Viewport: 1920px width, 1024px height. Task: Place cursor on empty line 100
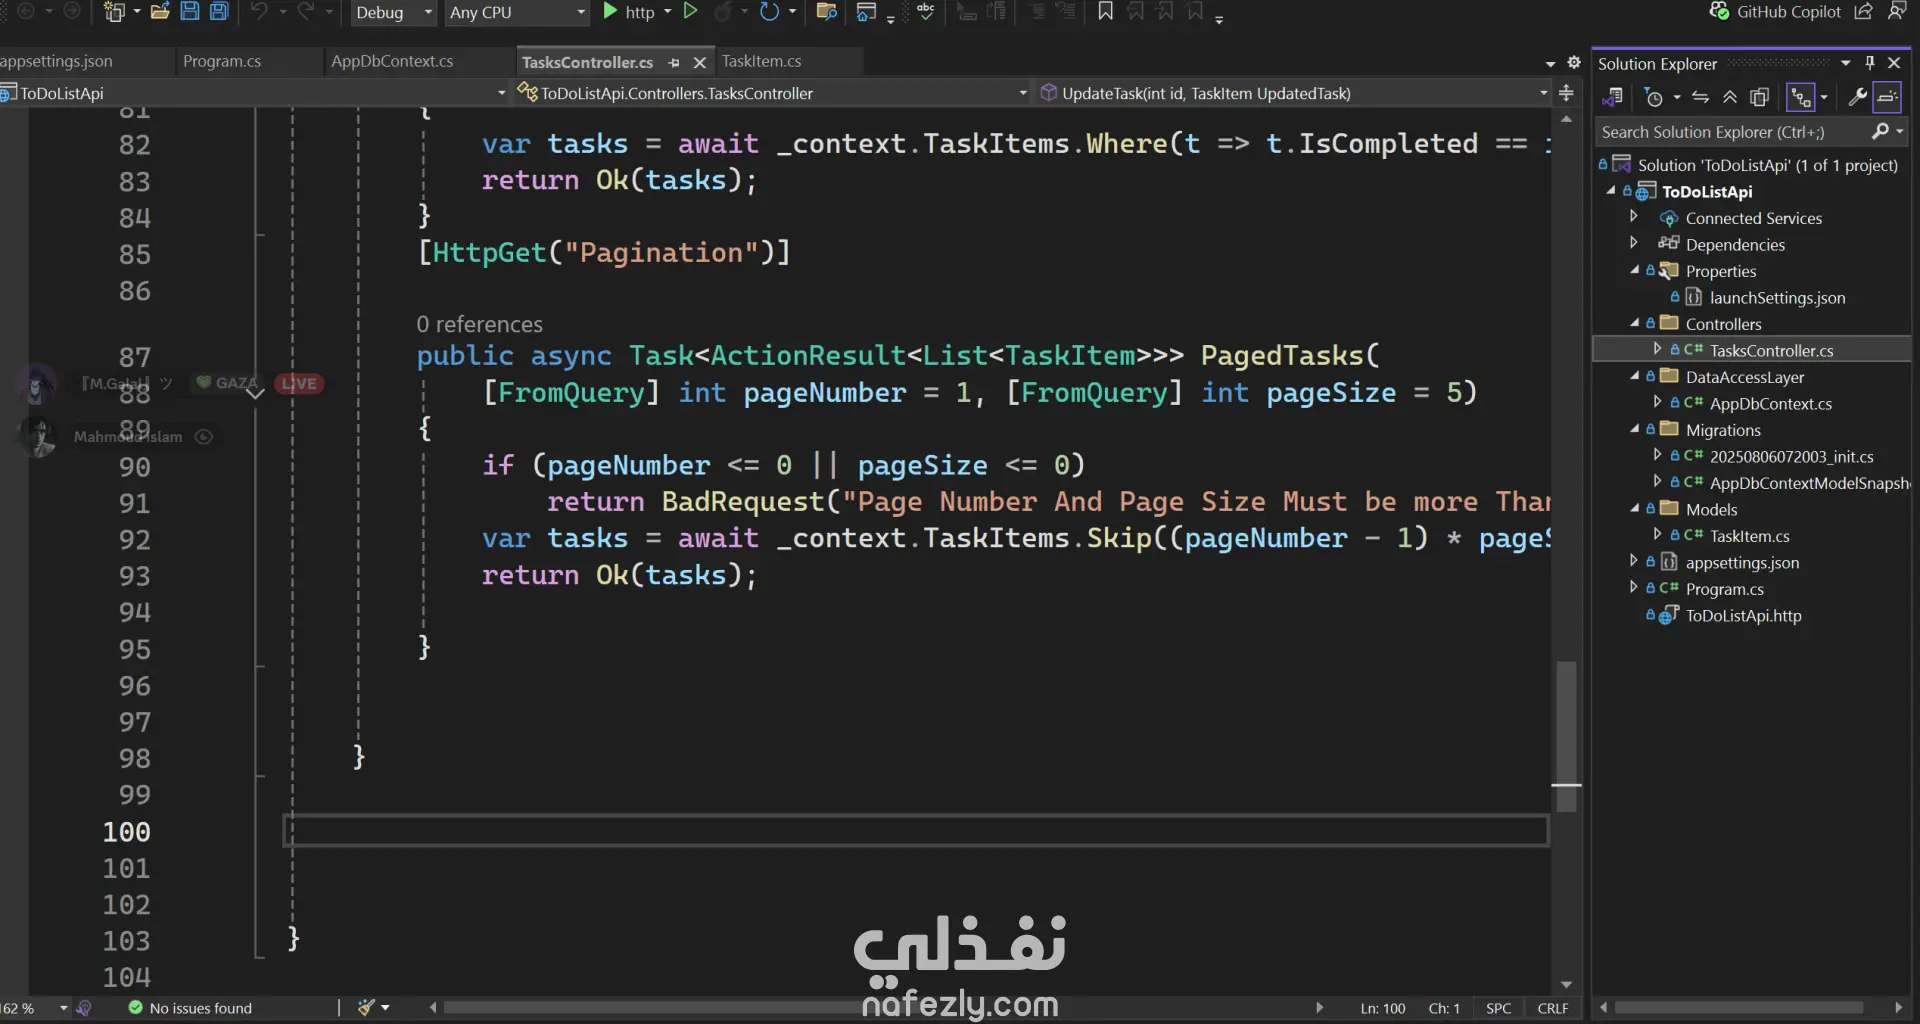(x=916, y=831)
